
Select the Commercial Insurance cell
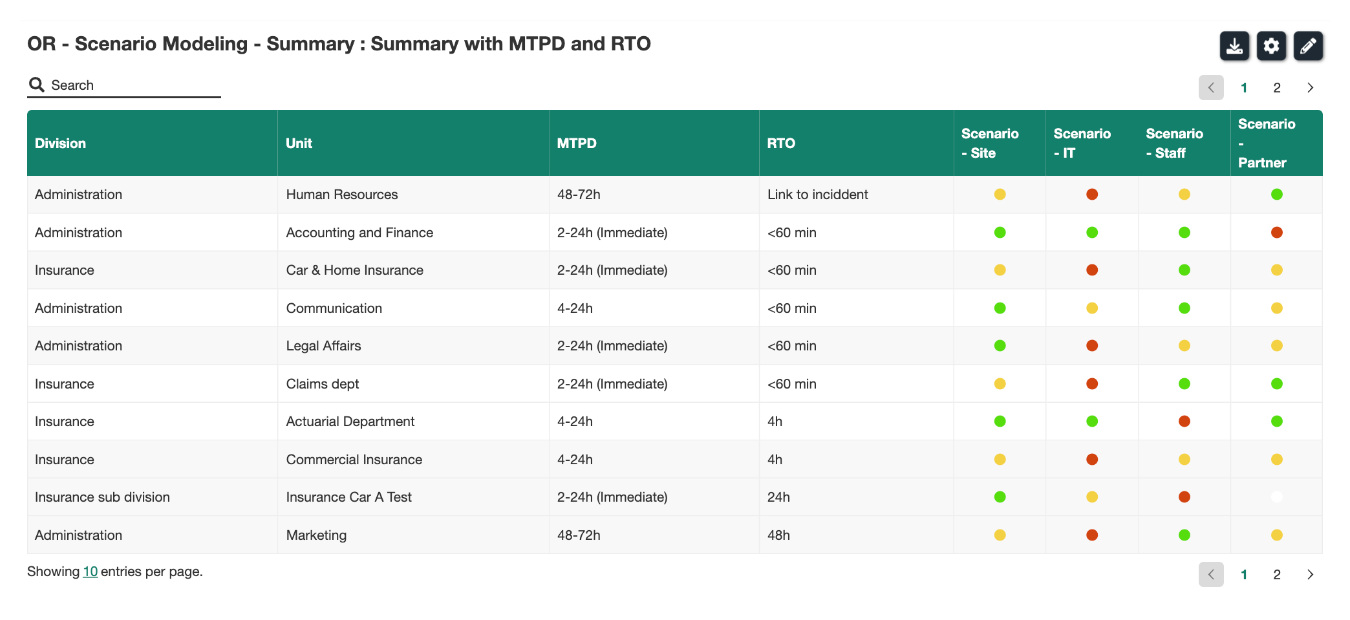[413, 459]
